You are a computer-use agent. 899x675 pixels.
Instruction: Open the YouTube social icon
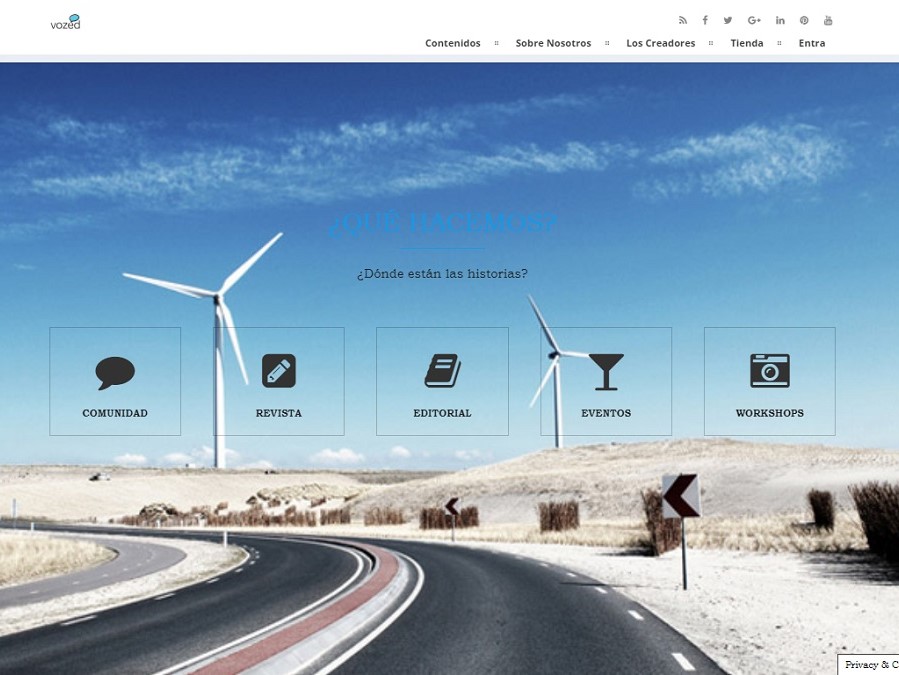click(828, 21)
